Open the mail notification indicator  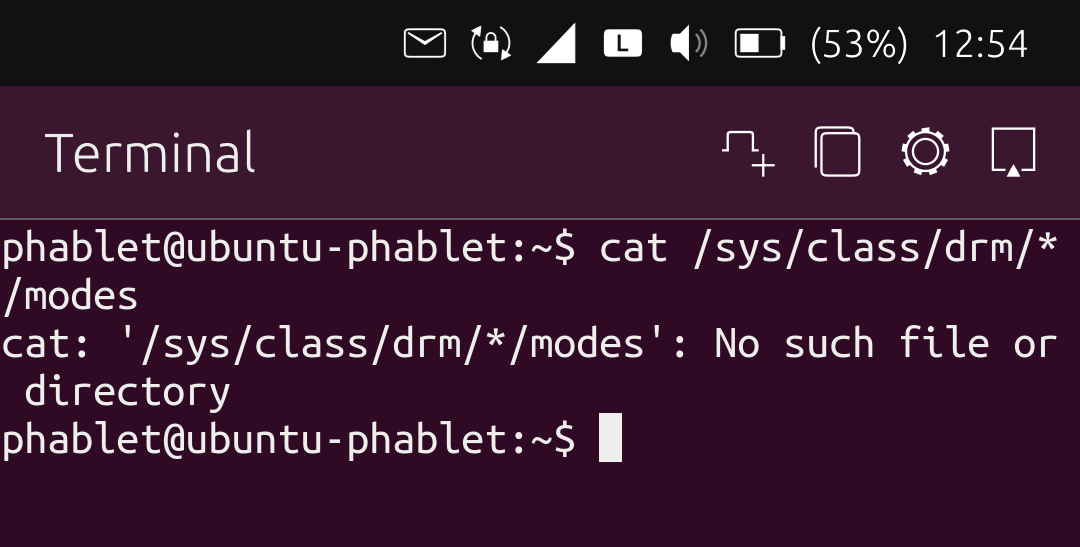pos(424,43)
